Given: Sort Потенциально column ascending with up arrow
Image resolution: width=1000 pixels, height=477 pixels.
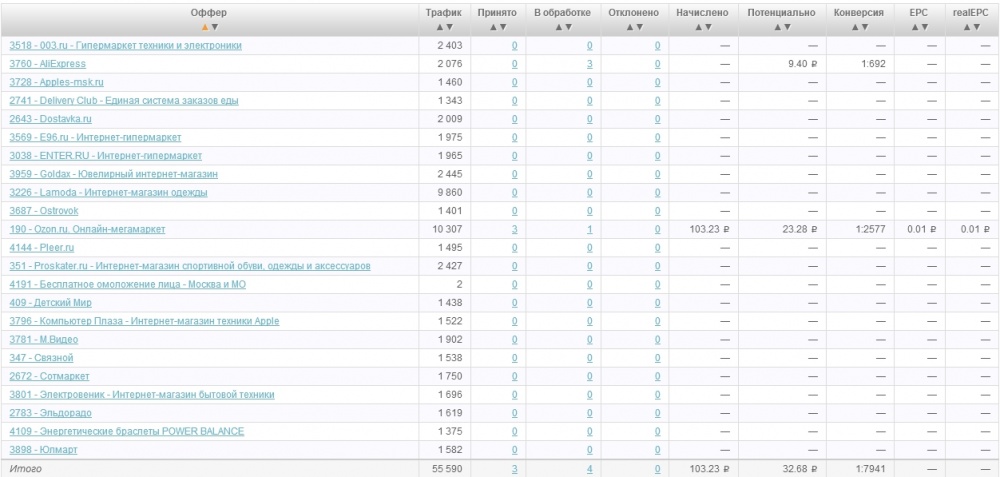Looking at the screenshot, I should 777,27.
